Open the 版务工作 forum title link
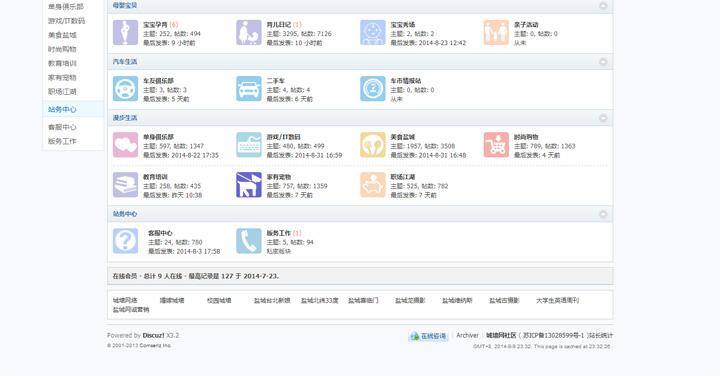This screenshot has width=720, height=376. tap(279, 233)
